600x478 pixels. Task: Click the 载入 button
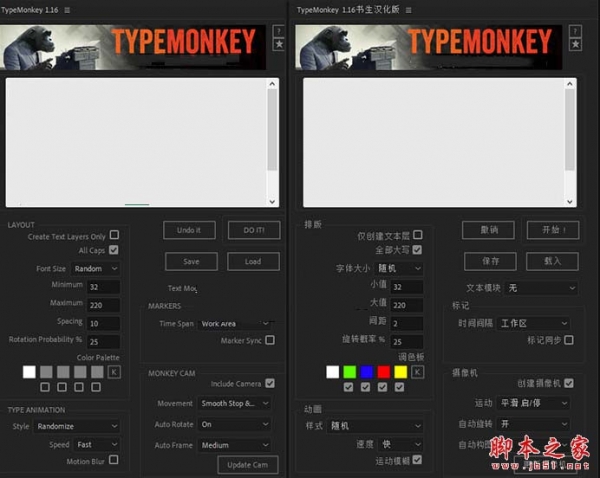(552, 261)
